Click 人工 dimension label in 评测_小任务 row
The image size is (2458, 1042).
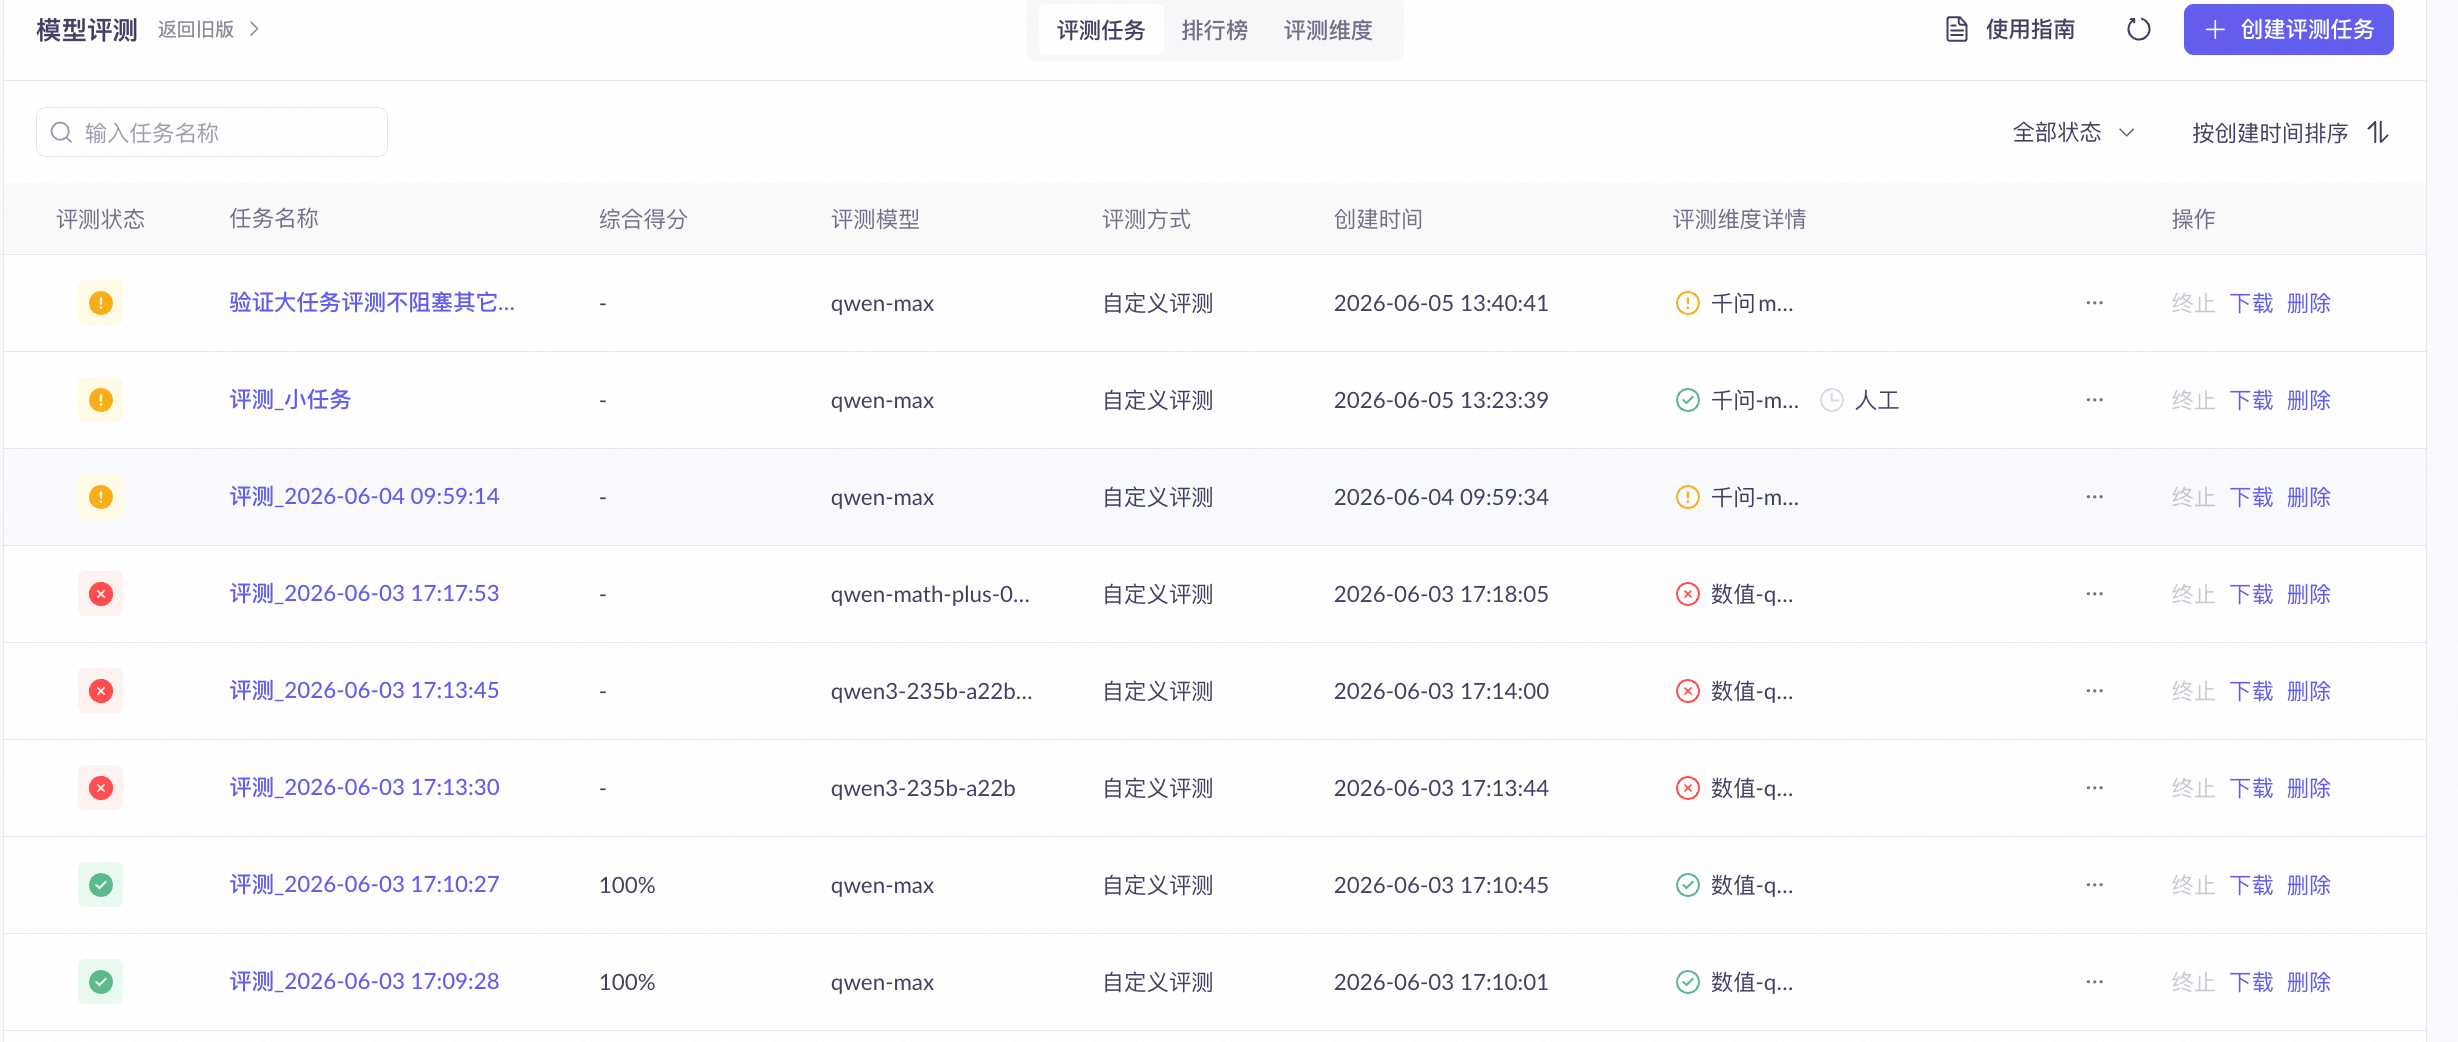(x=1877, y=400)
